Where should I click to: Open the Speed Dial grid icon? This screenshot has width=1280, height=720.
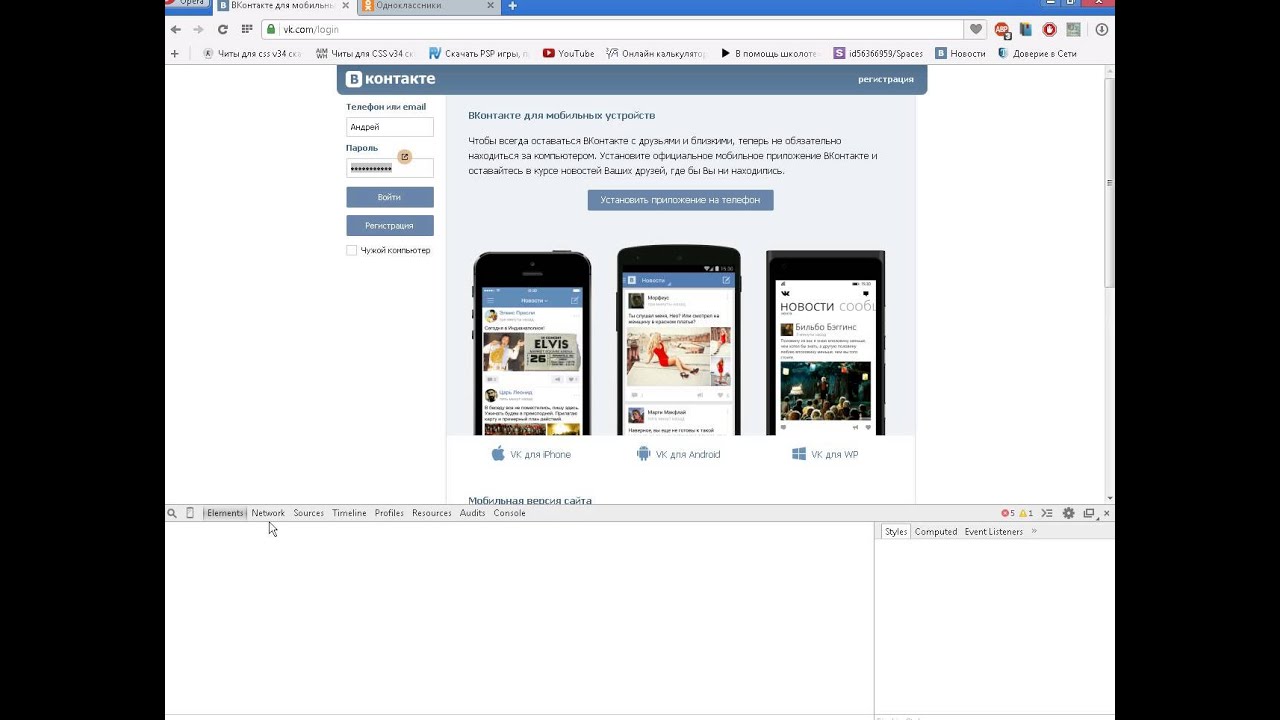[247, 29]
